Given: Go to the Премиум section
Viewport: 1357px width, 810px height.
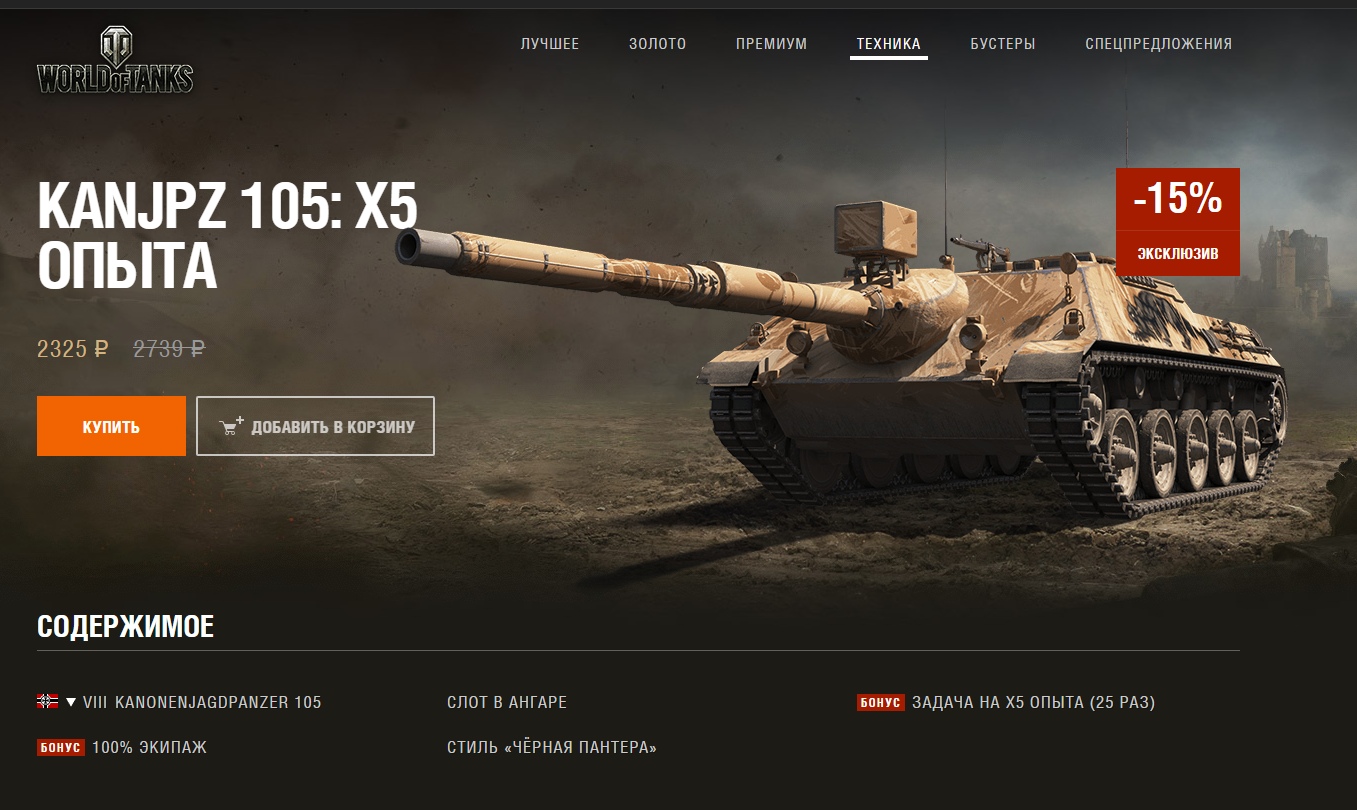Looking at the screenshot, I should point(771,44).
